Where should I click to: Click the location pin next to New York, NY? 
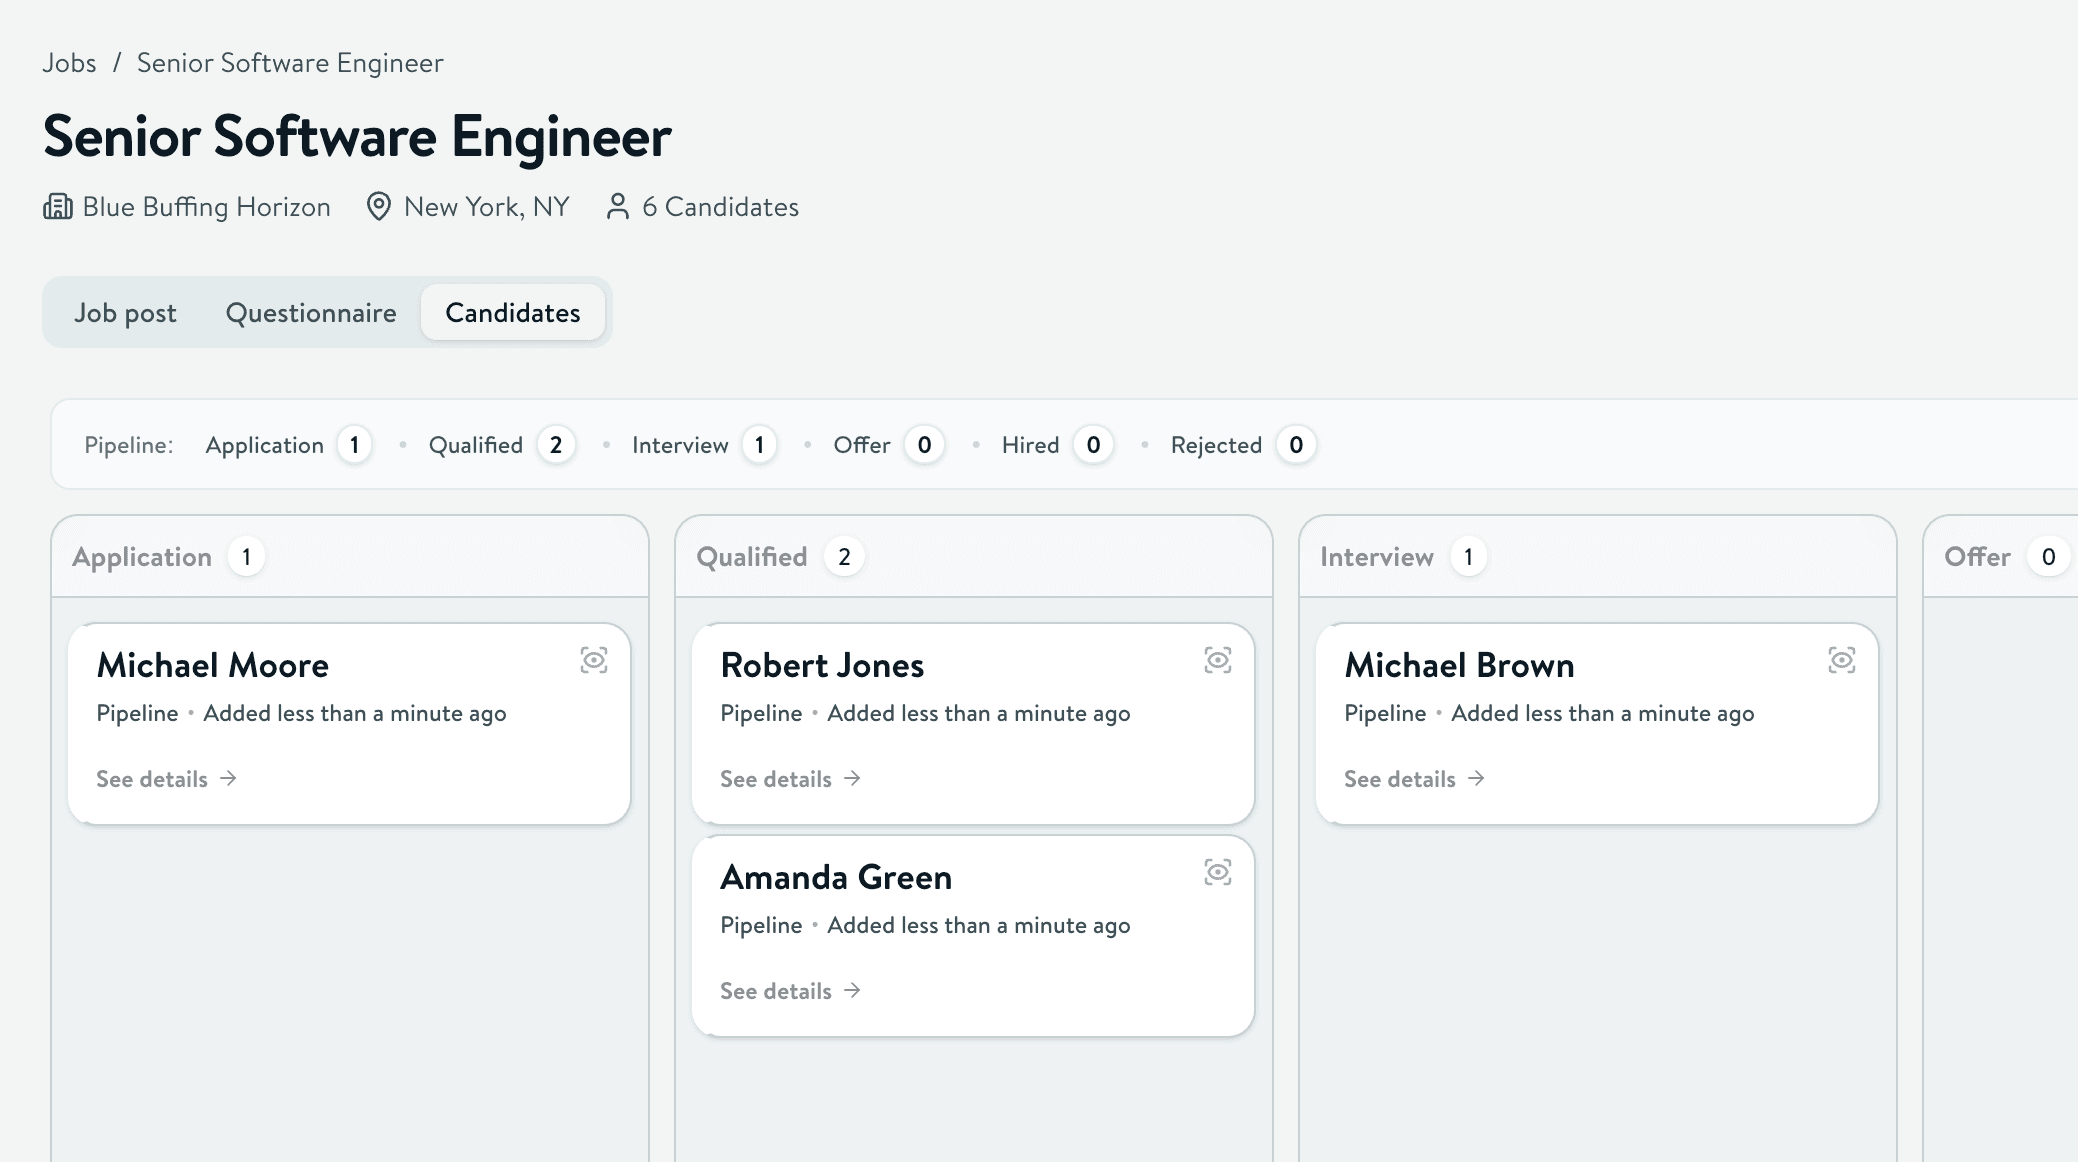(378, 206)
